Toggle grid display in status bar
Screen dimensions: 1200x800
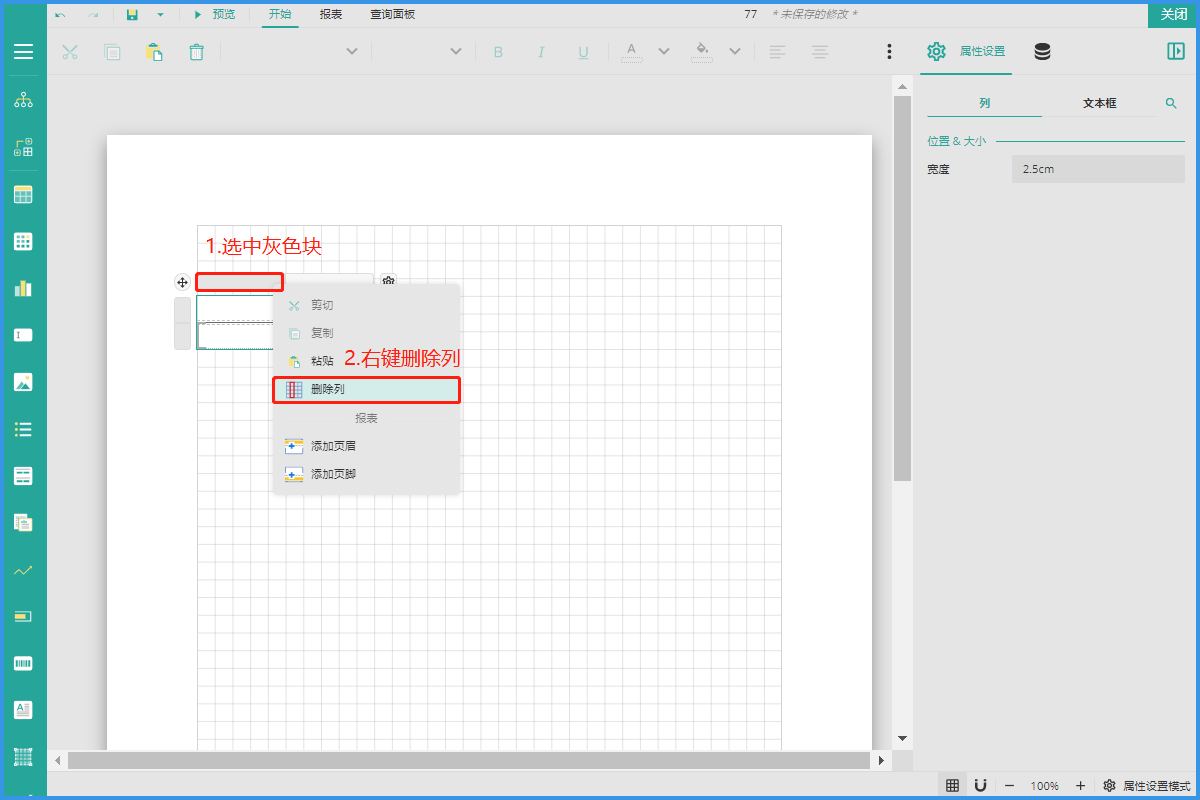953,786
